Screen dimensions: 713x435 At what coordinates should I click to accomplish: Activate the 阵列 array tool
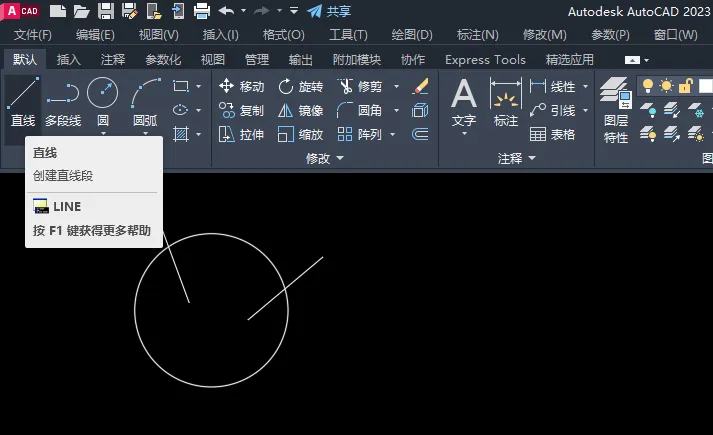point(360,134)
